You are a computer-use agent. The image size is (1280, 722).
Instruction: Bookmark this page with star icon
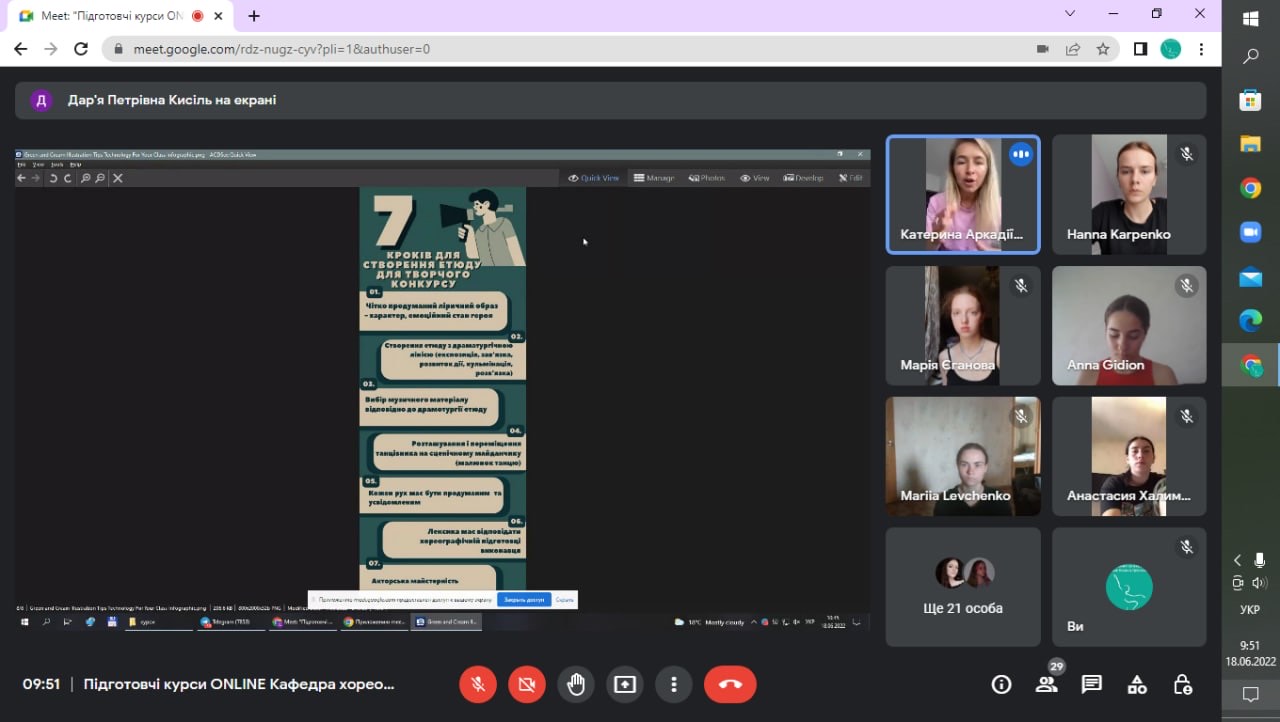(x=1103, y=49)
